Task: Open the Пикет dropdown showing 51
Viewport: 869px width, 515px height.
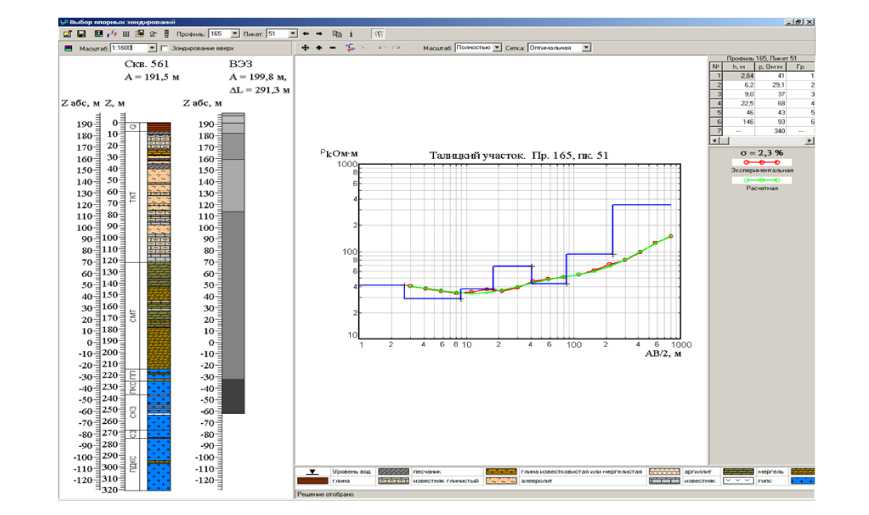Action: [x=293, y=33]
